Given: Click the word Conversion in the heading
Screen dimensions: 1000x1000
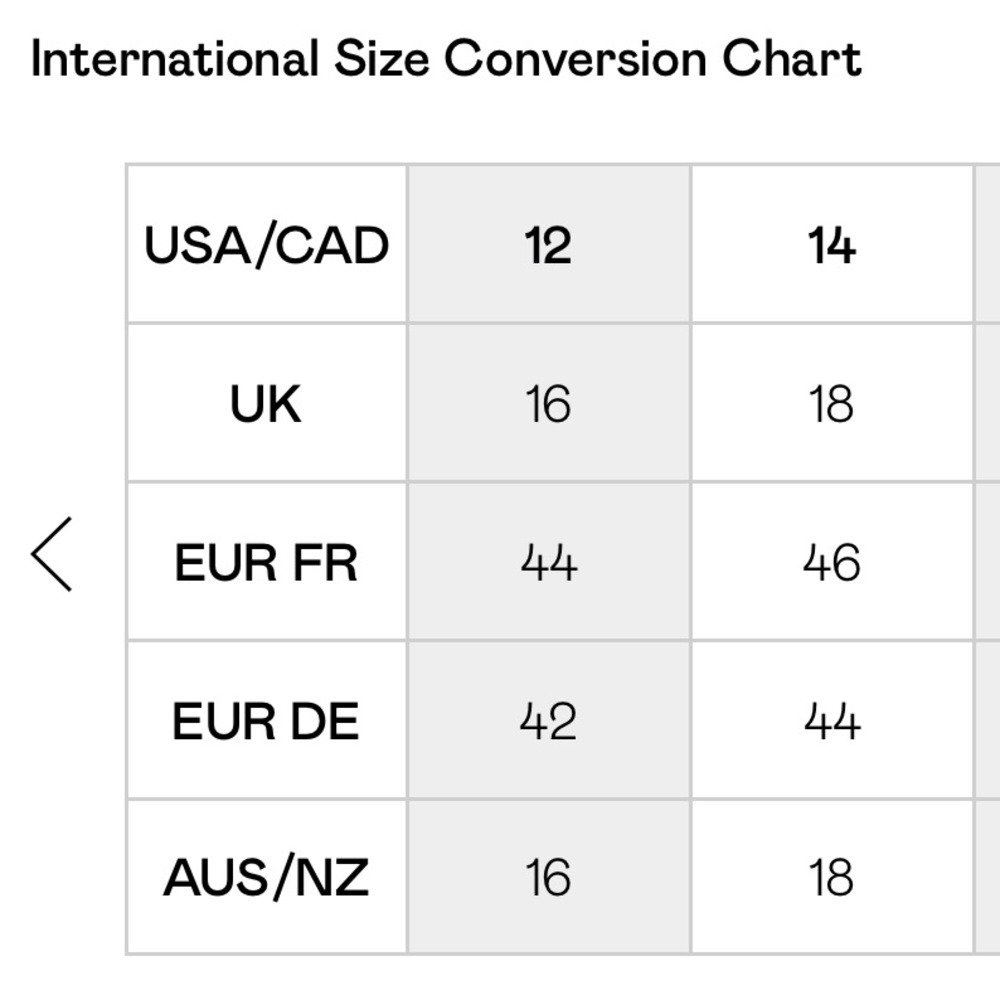Looking at the screenshot, I should tap(576, 58).
